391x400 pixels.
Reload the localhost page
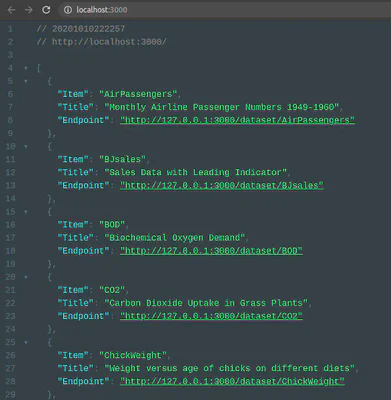coord(46,10)
